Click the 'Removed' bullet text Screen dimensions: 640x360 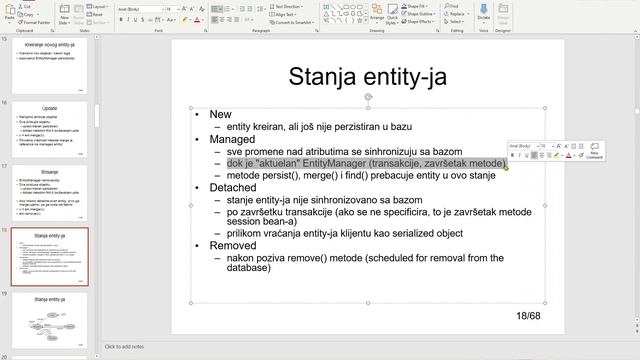coord(233,246)
